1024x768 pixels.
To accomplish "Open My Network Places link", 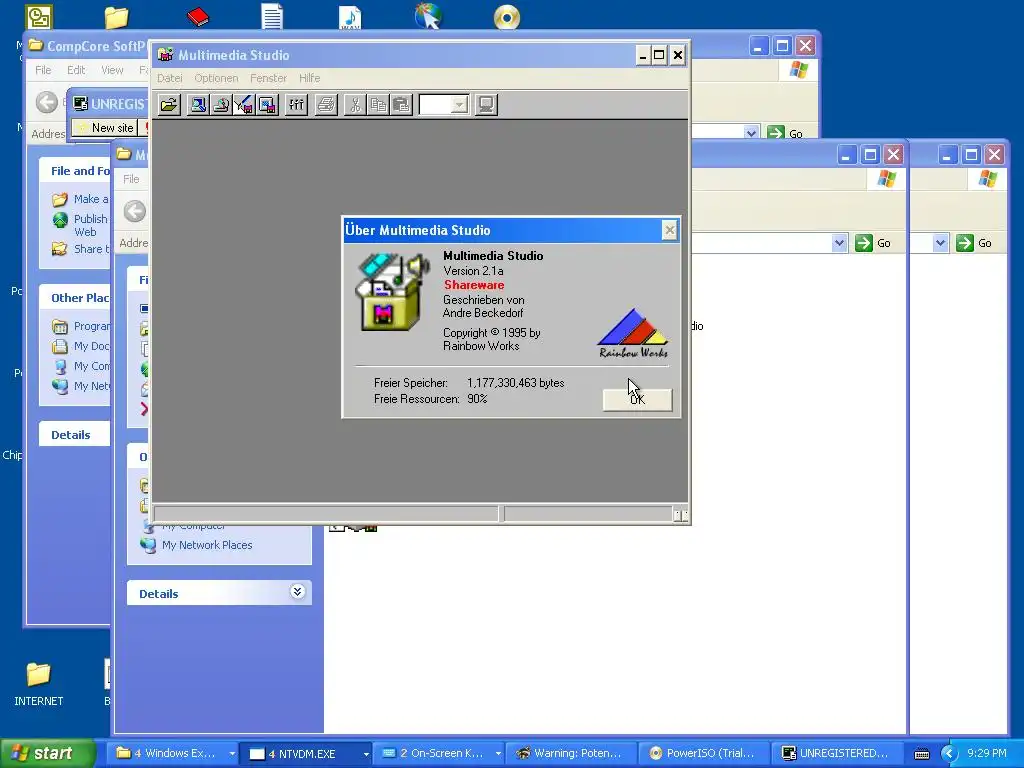I will click(x=206, y=545).
